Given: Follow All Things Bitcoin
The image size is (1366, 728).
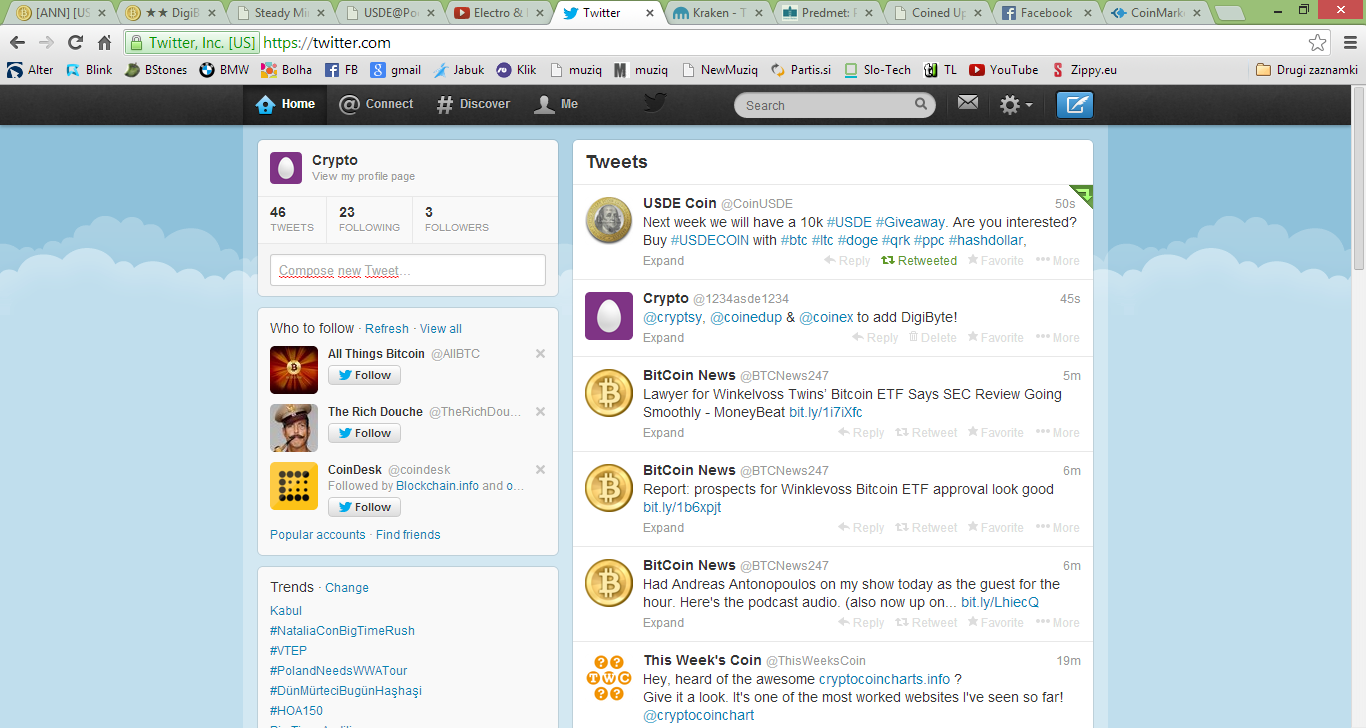Looking at the screenshot, I should [364, 375].
